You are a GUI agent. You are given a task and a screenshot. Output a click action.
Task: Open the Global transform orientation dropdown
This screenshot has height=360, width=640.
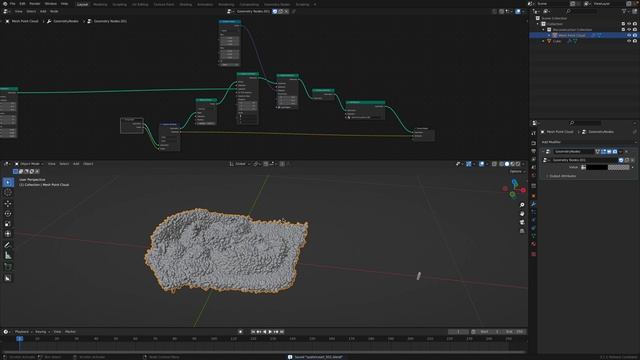tap(239, 164)
